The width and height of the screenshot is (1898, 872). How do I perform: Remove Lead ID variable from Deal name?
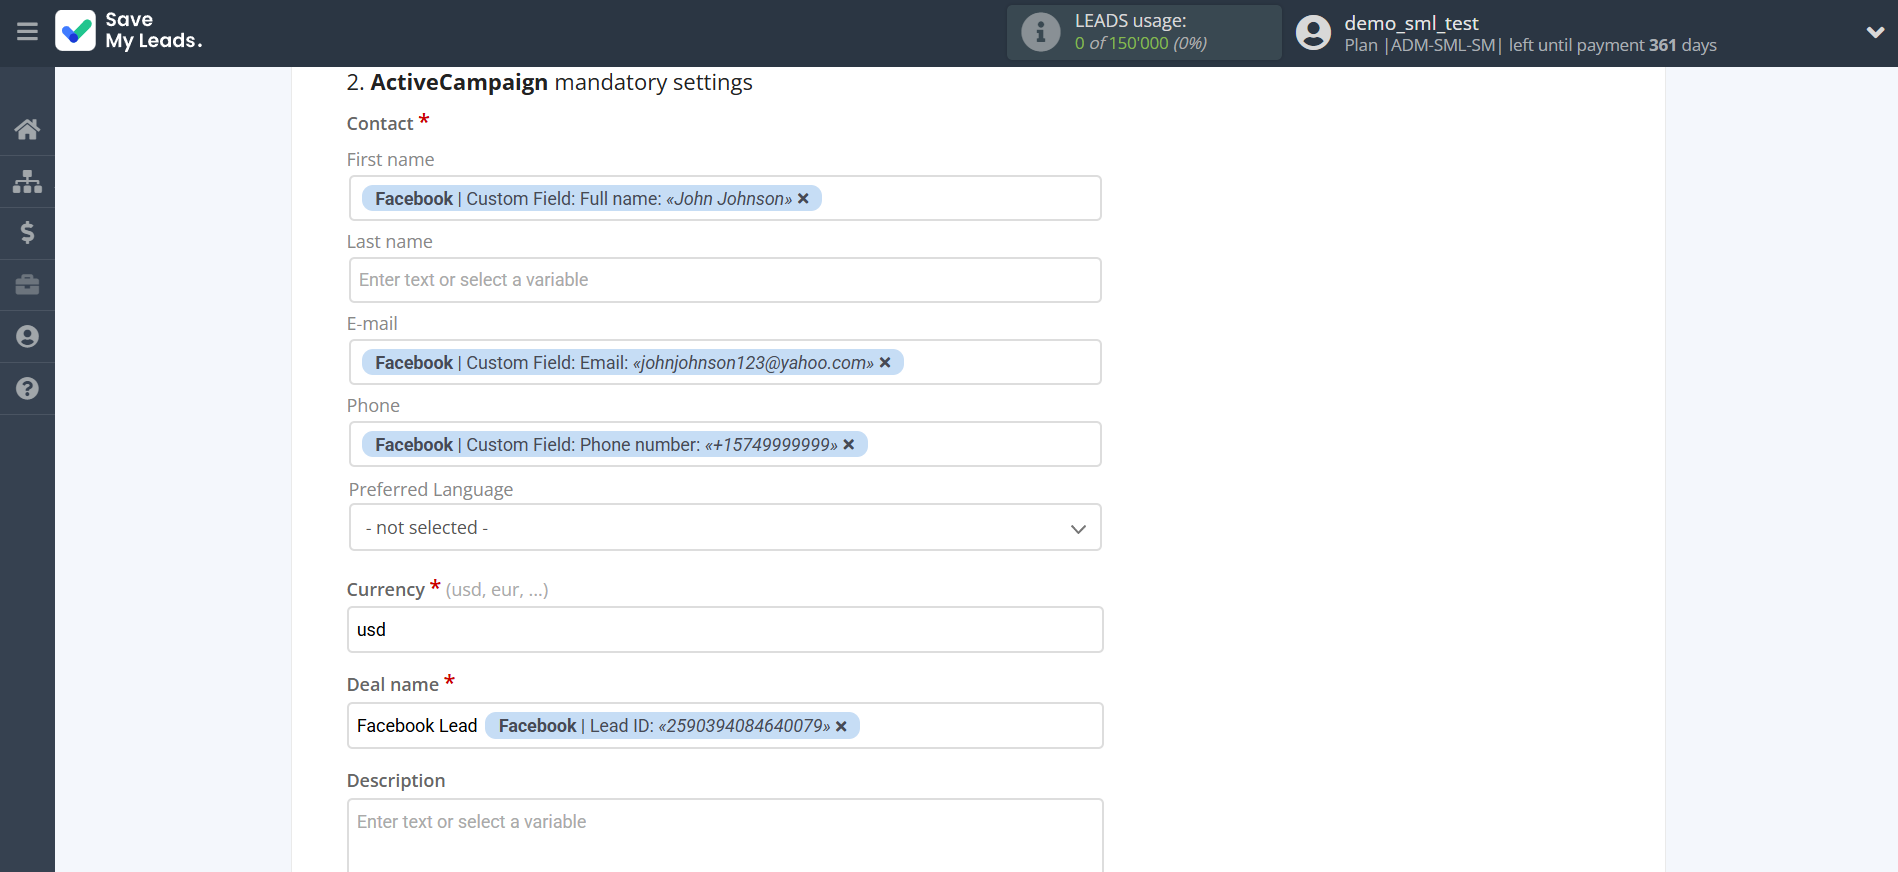point(841,727)
